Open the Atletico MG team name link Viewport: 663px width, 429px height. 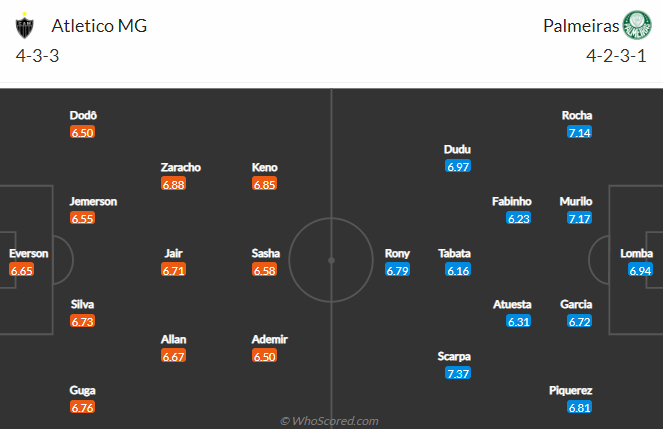(99, 26)
